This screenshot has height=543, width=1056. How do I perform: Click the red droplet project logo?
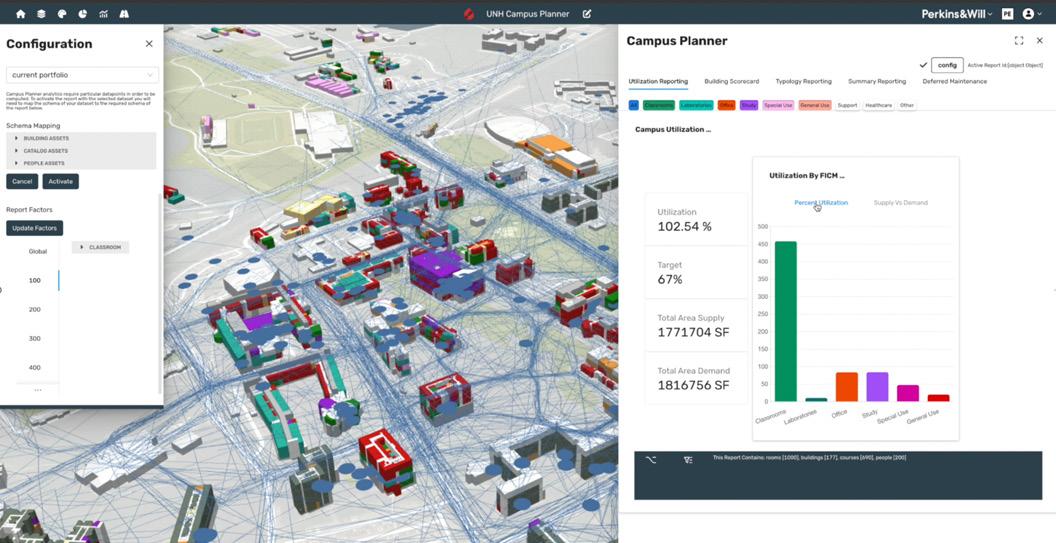coord(470,13)
